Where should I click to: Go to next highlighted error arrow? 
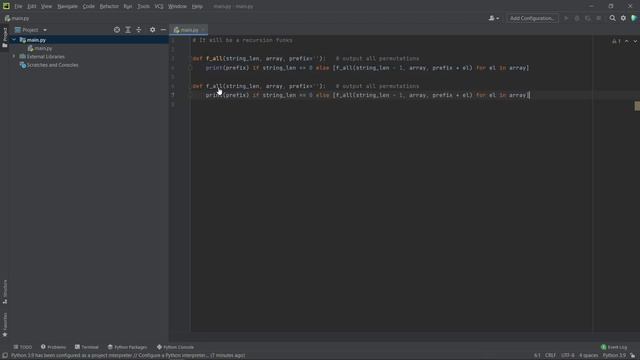pyautogui.click(x=635, y=41)
